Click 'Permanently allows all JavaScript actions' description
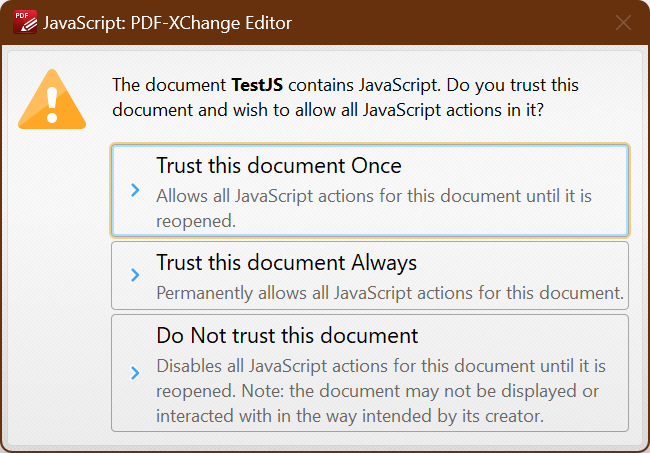Image resolution: width=650 pixels, height=453 pixels. pyautogui.click(x=390, y=294)
